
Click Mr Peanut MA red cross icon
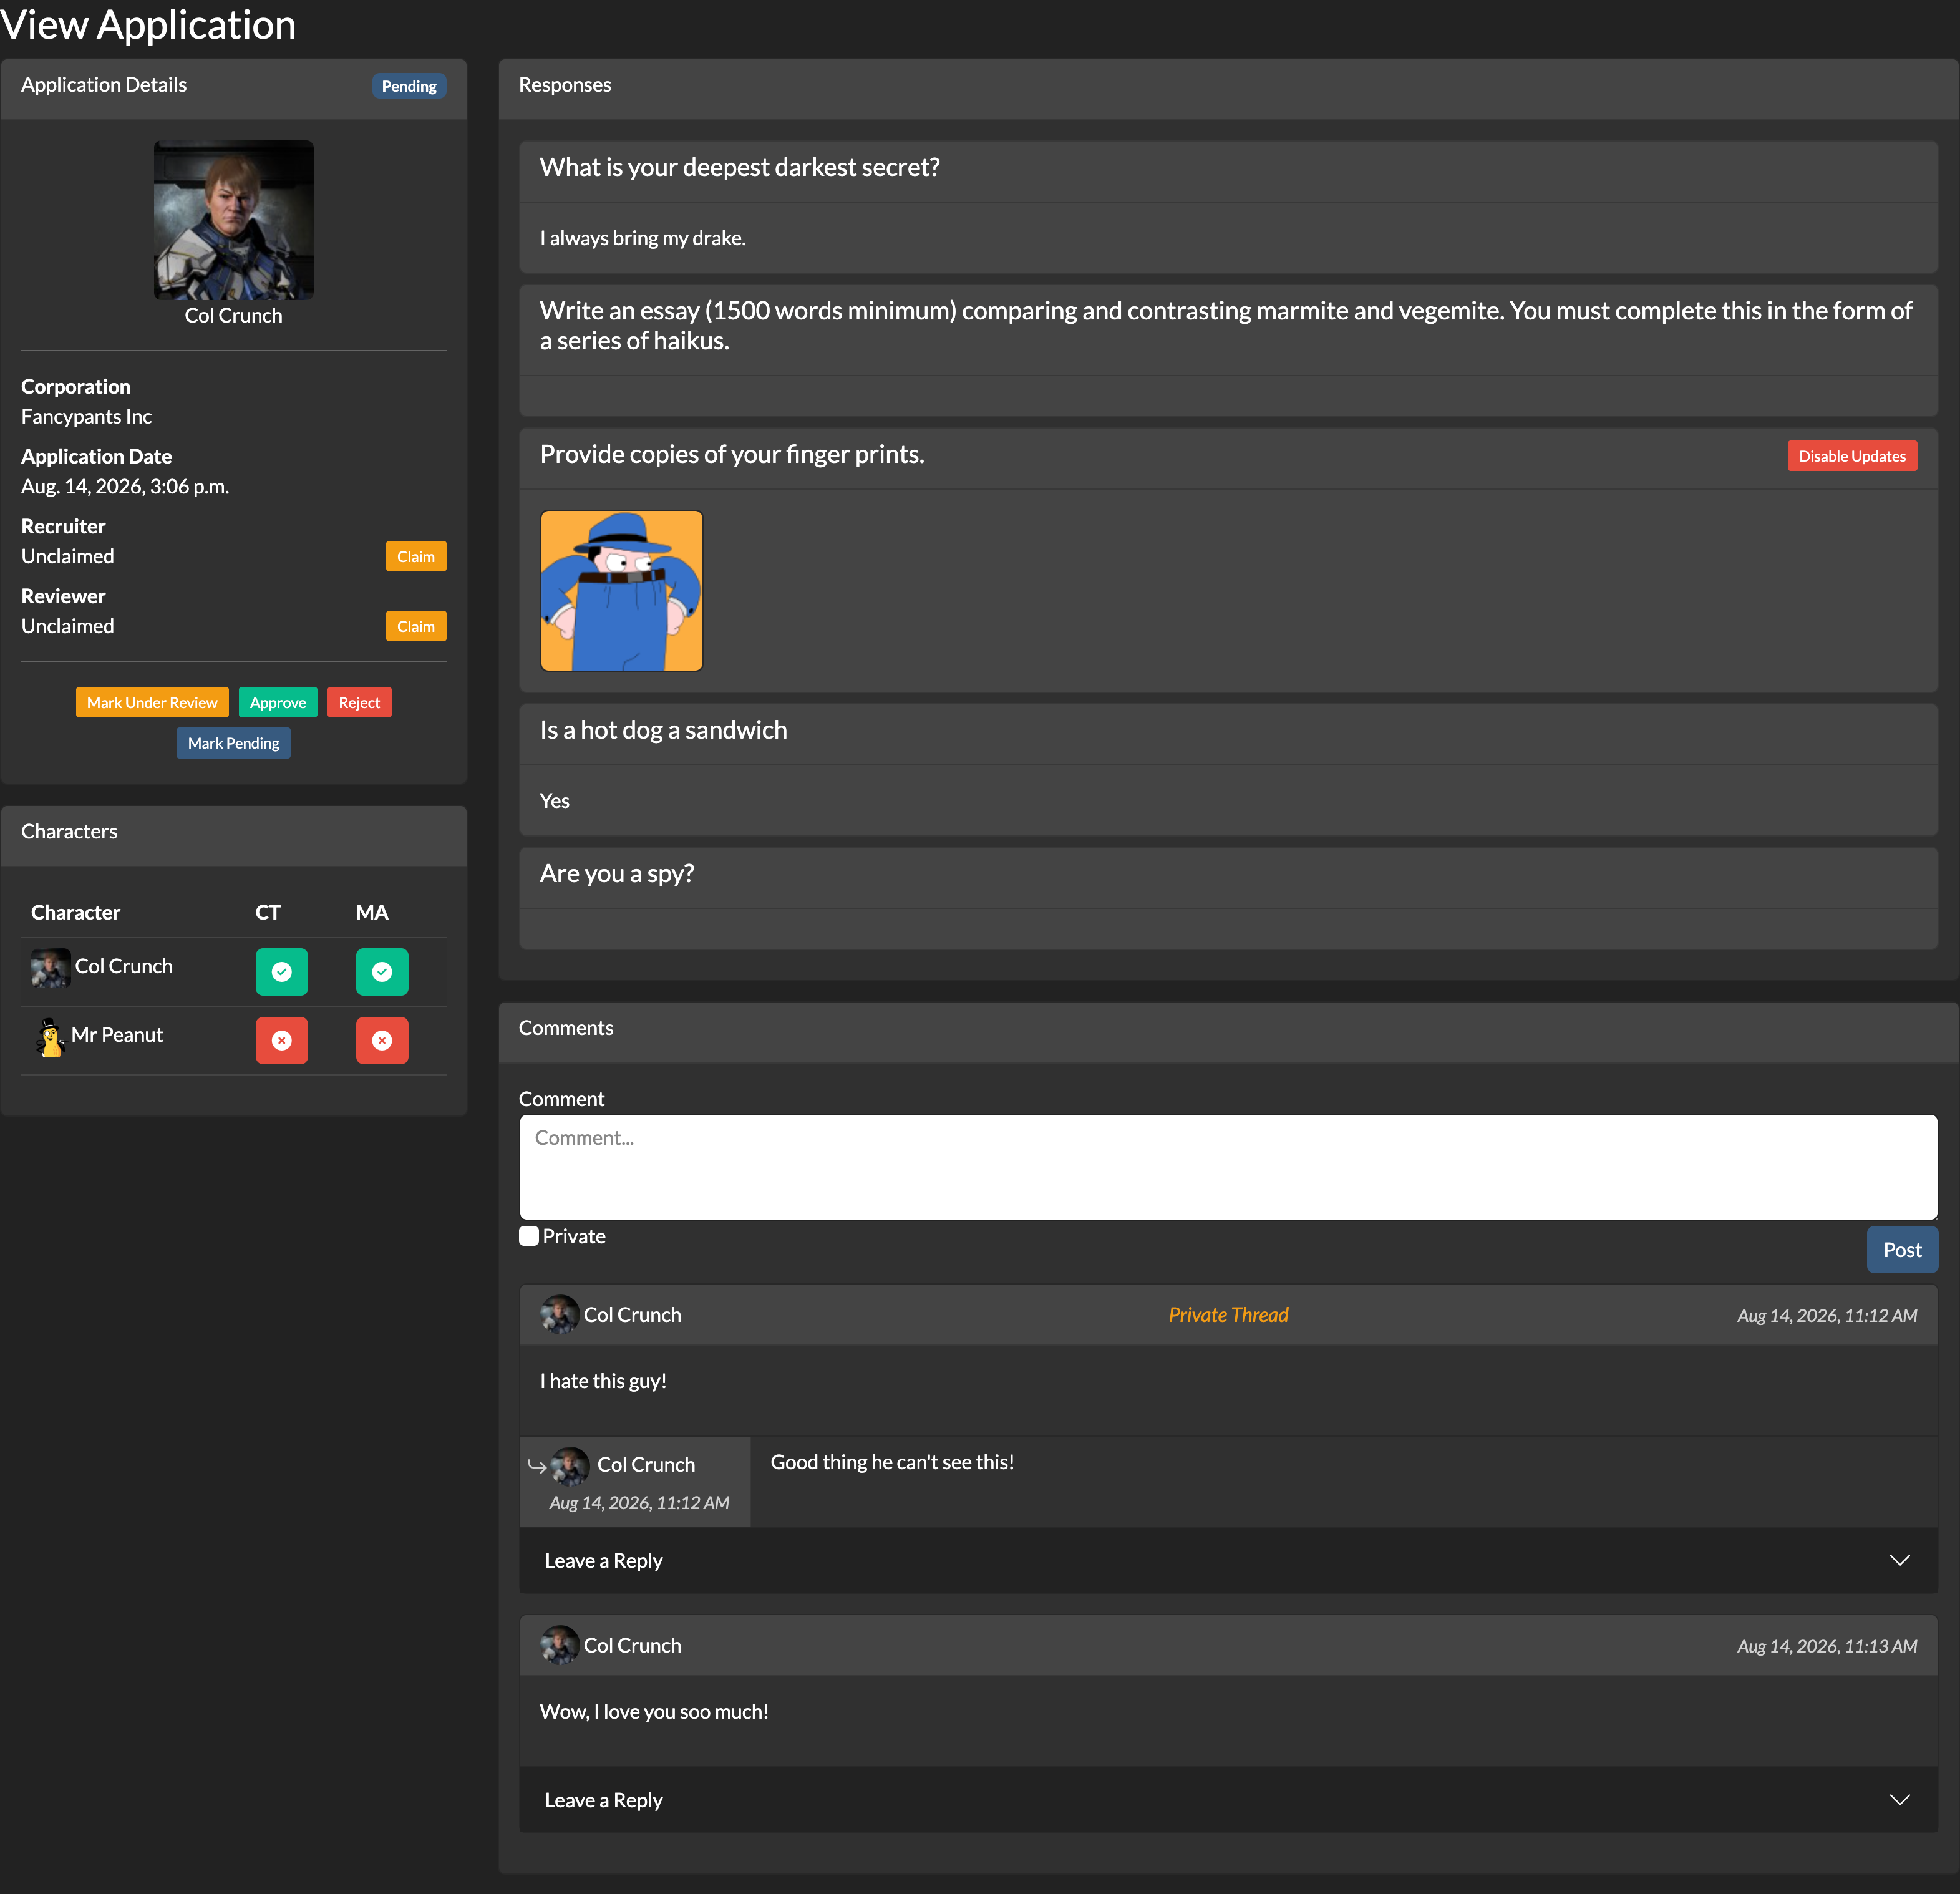382,1040
